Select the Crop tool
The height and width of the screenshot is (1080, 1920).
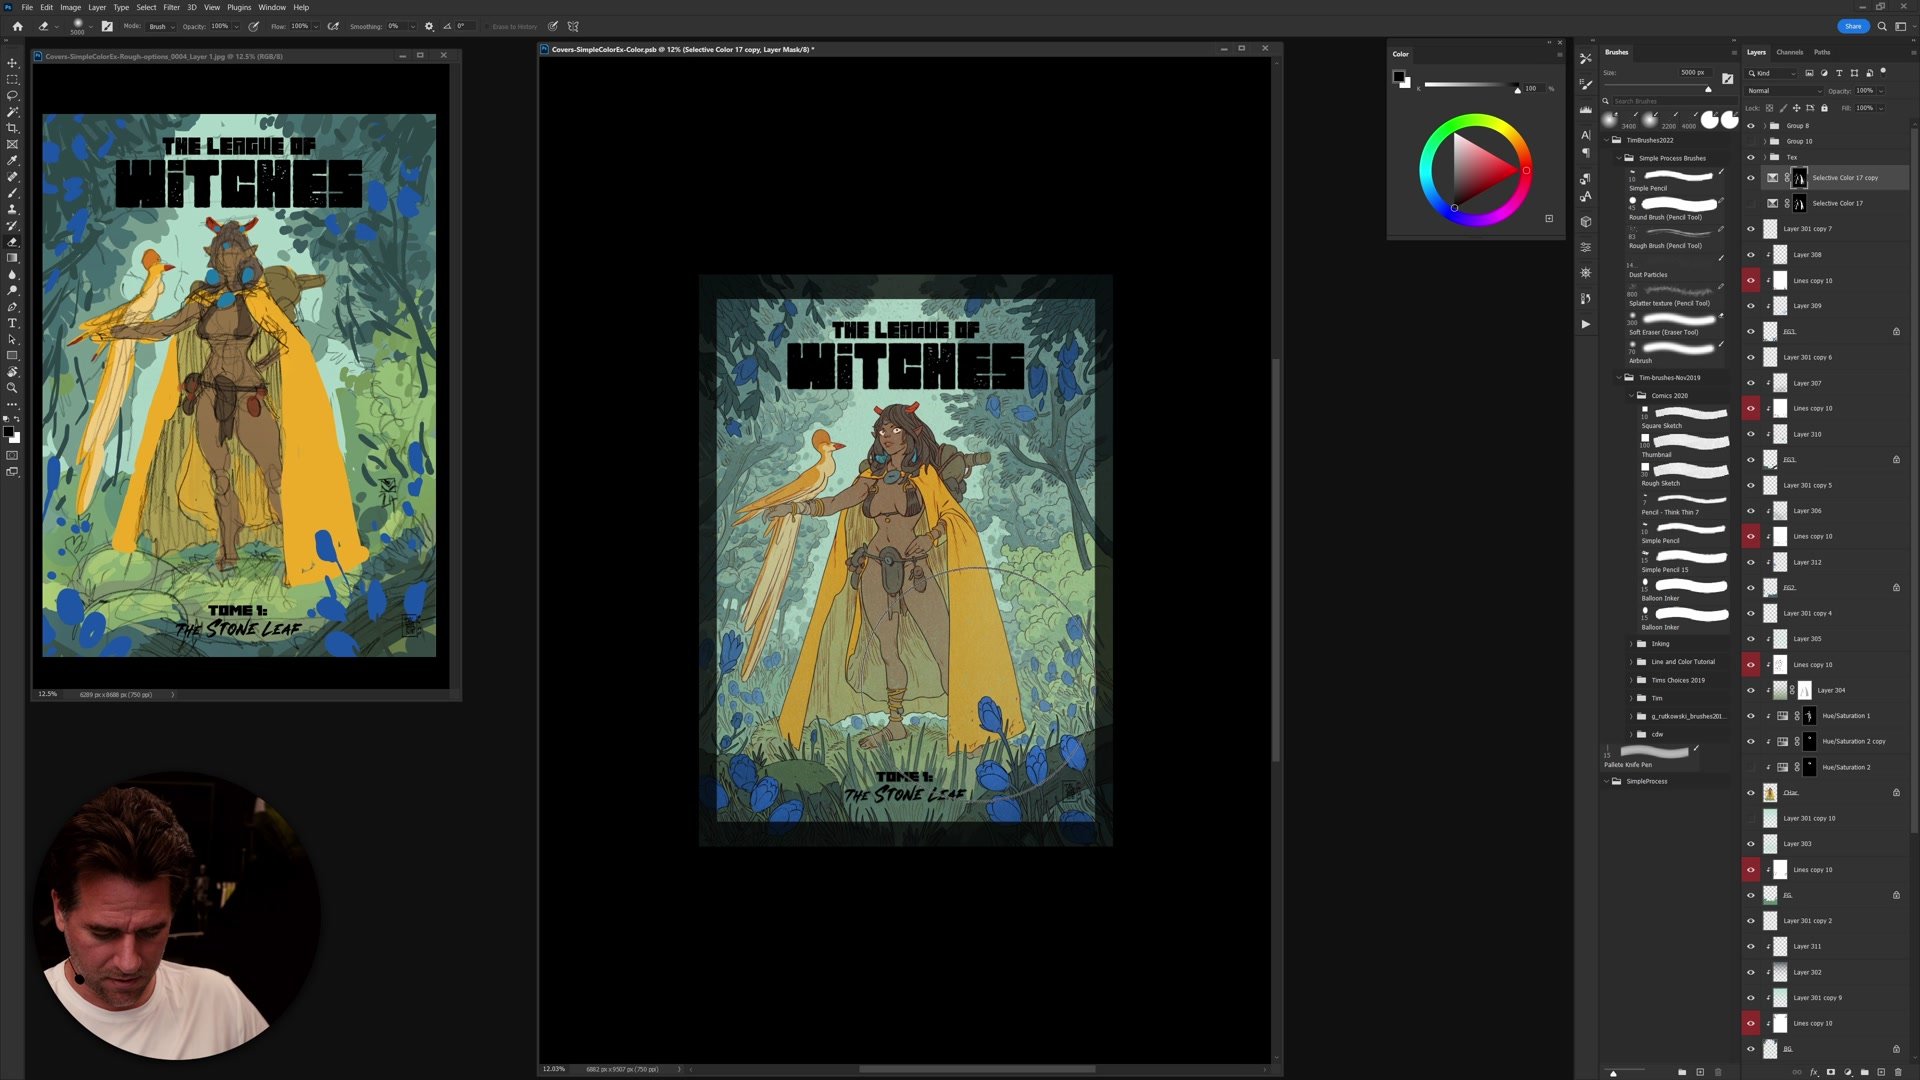tap(12, 128)
